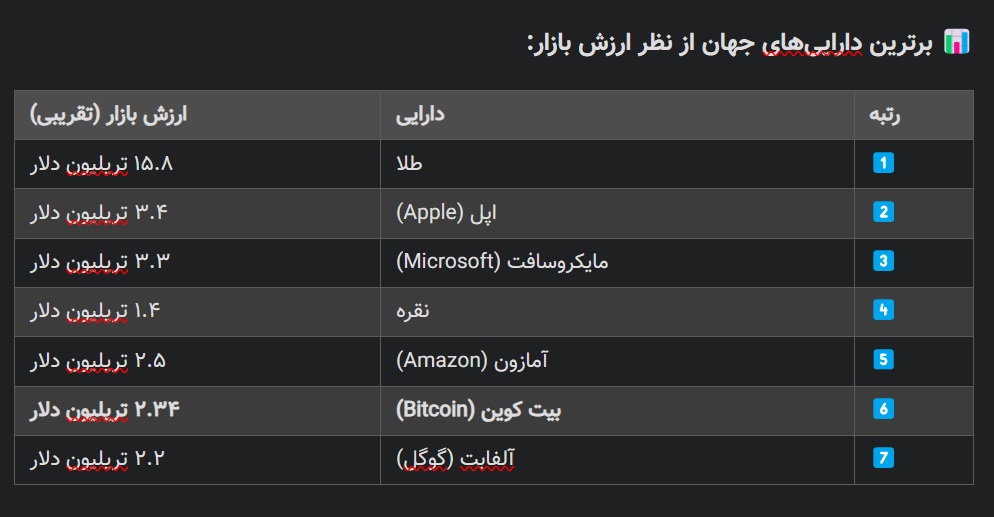Click the number 1 rank badge
This screenshot has height=517, width=994.
point(883,163)
